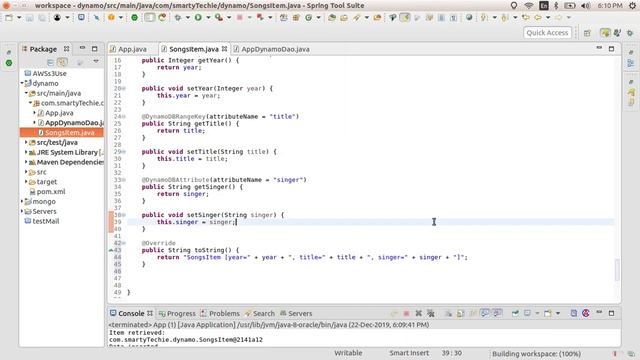Open the Problems tab
This screenshot has height=360, width=640.
coord(220,313)
